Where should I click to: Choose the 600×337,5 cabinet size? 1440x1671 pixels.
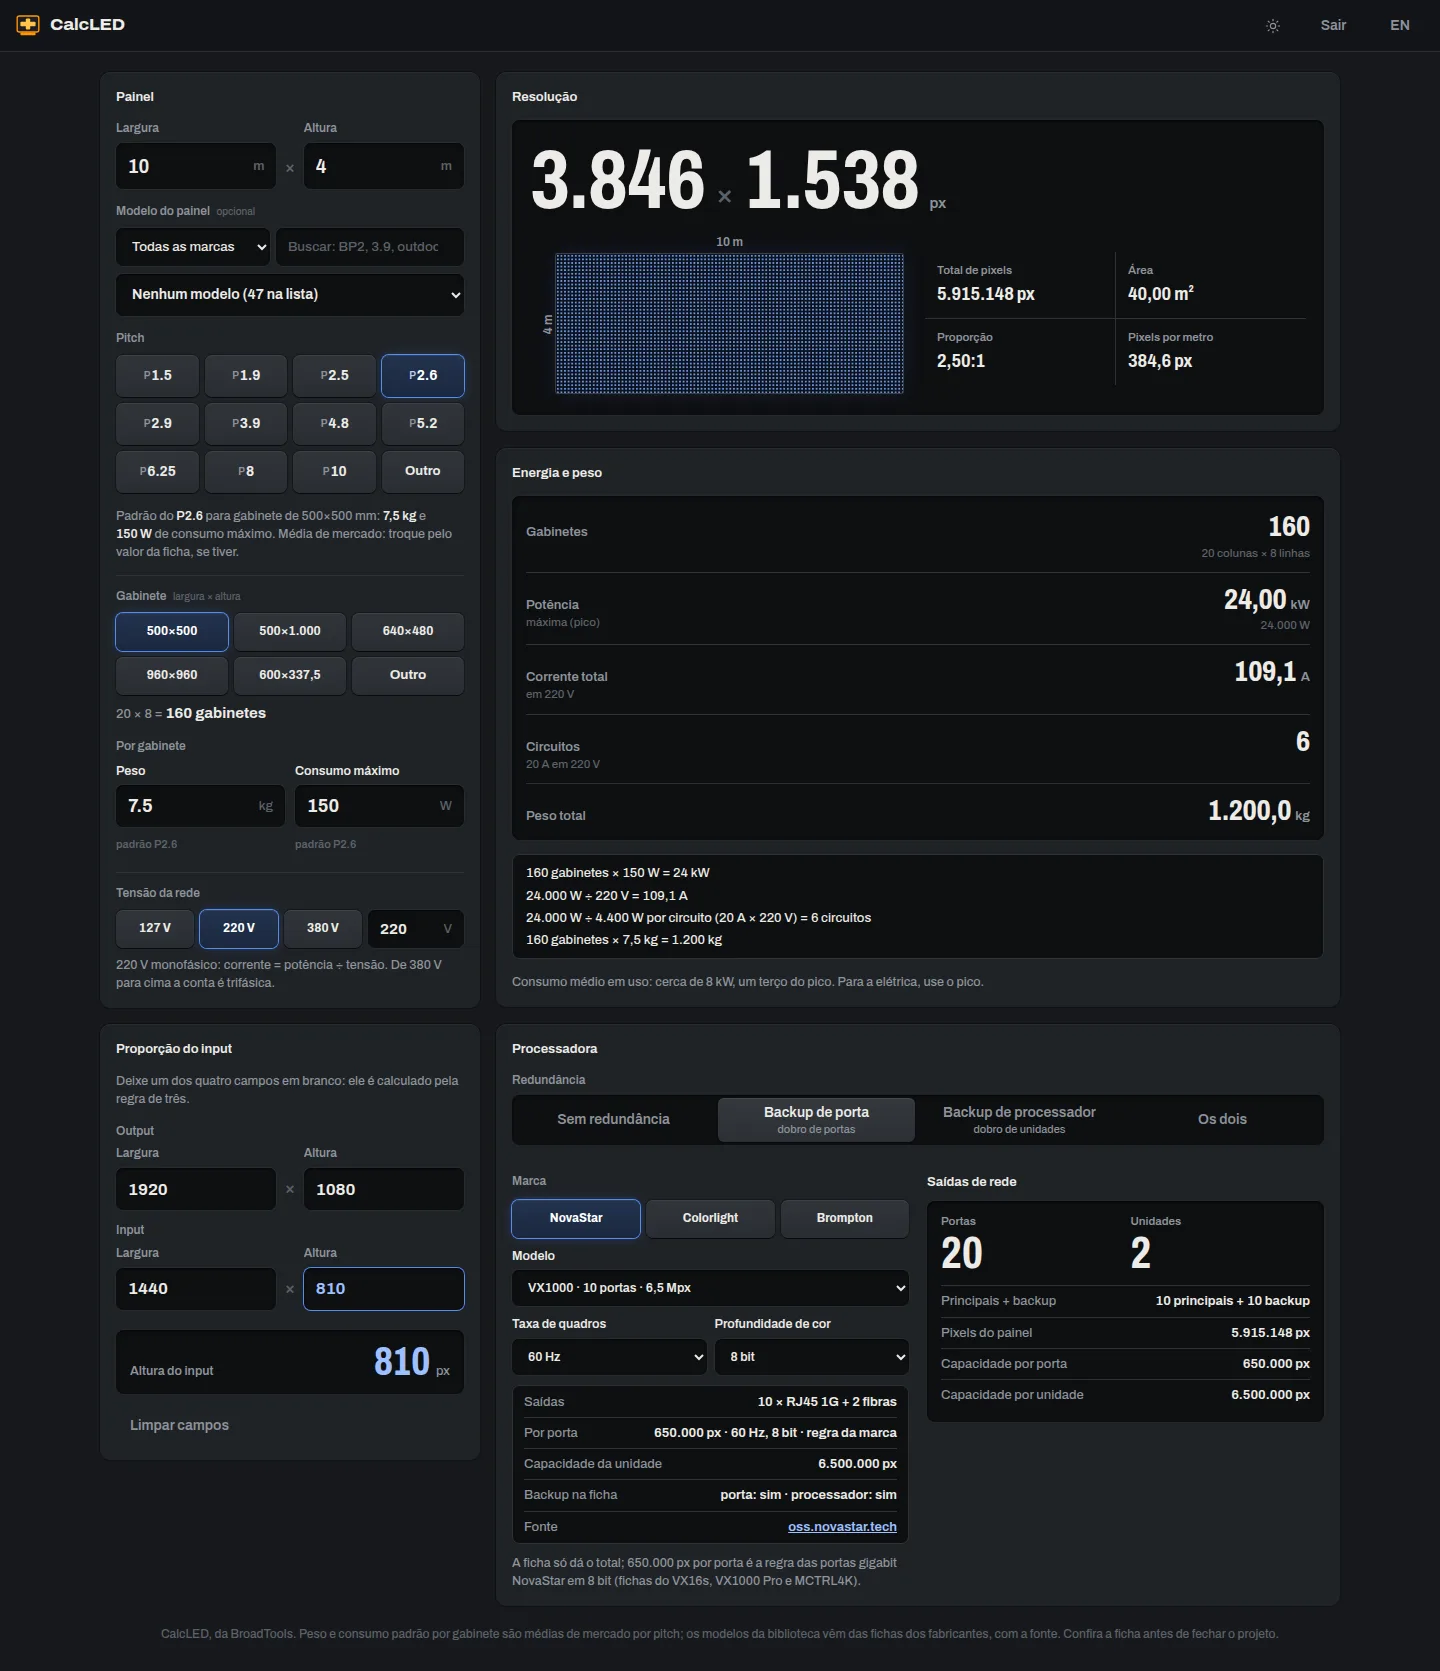[290, 676]
